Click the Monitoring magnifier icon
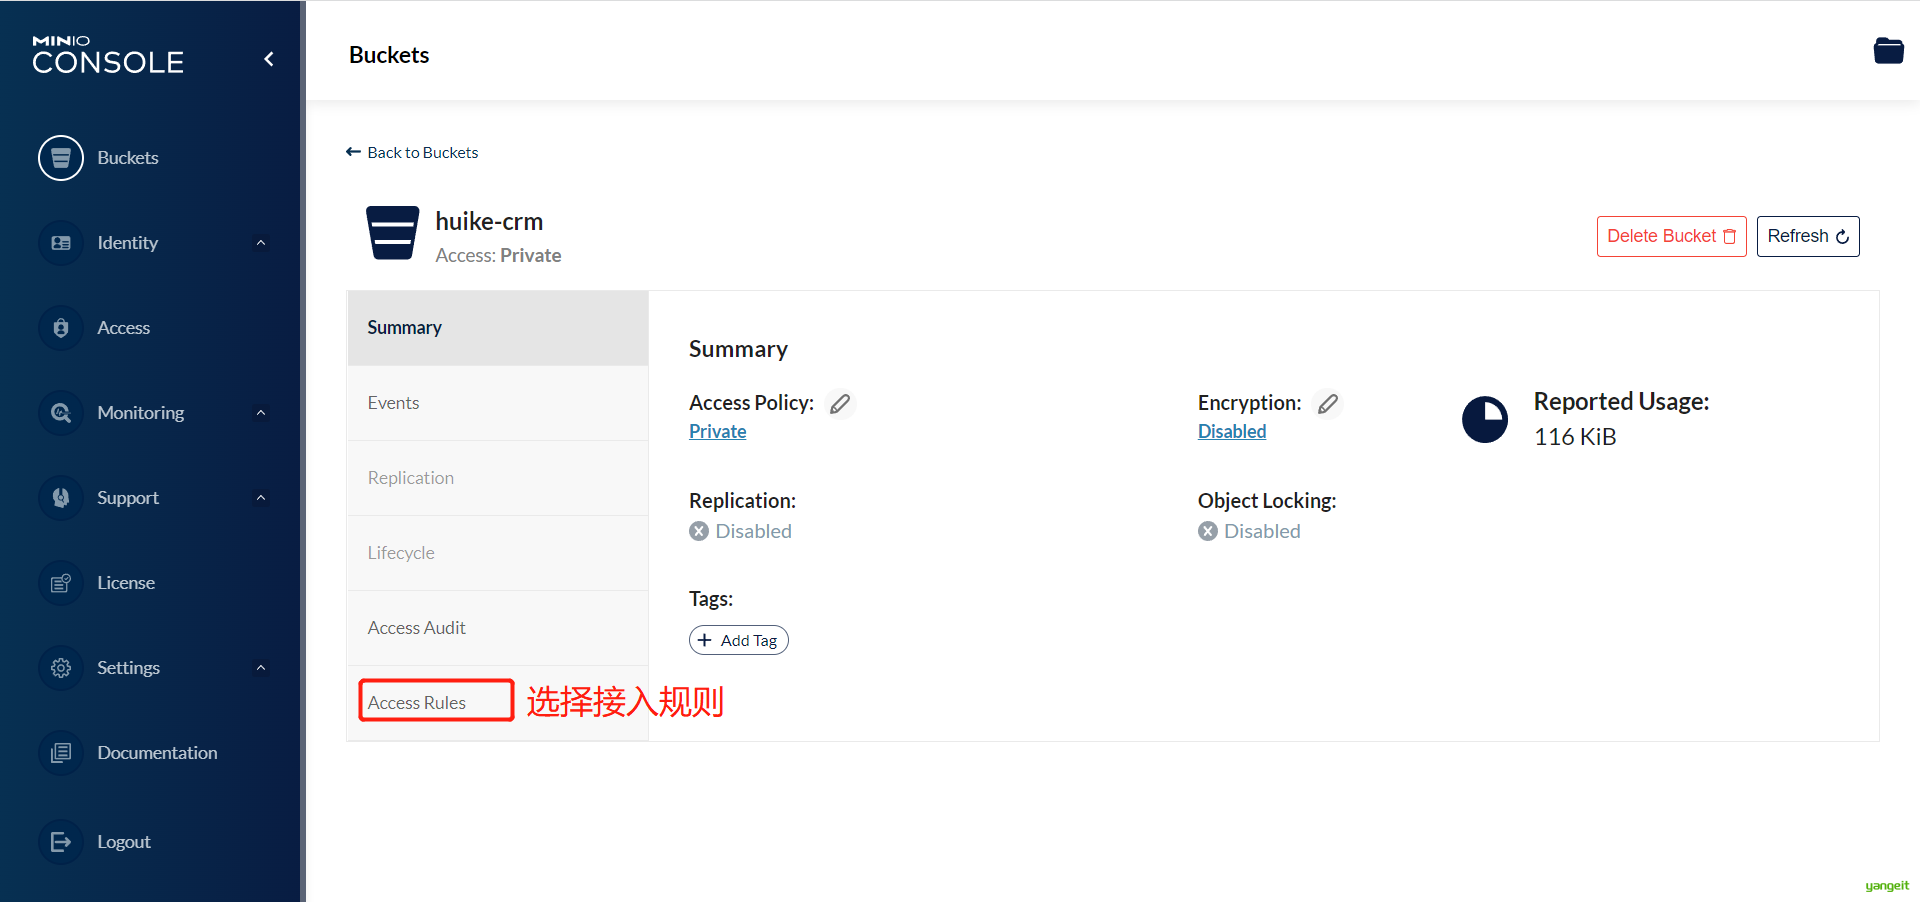 (61, 413)
